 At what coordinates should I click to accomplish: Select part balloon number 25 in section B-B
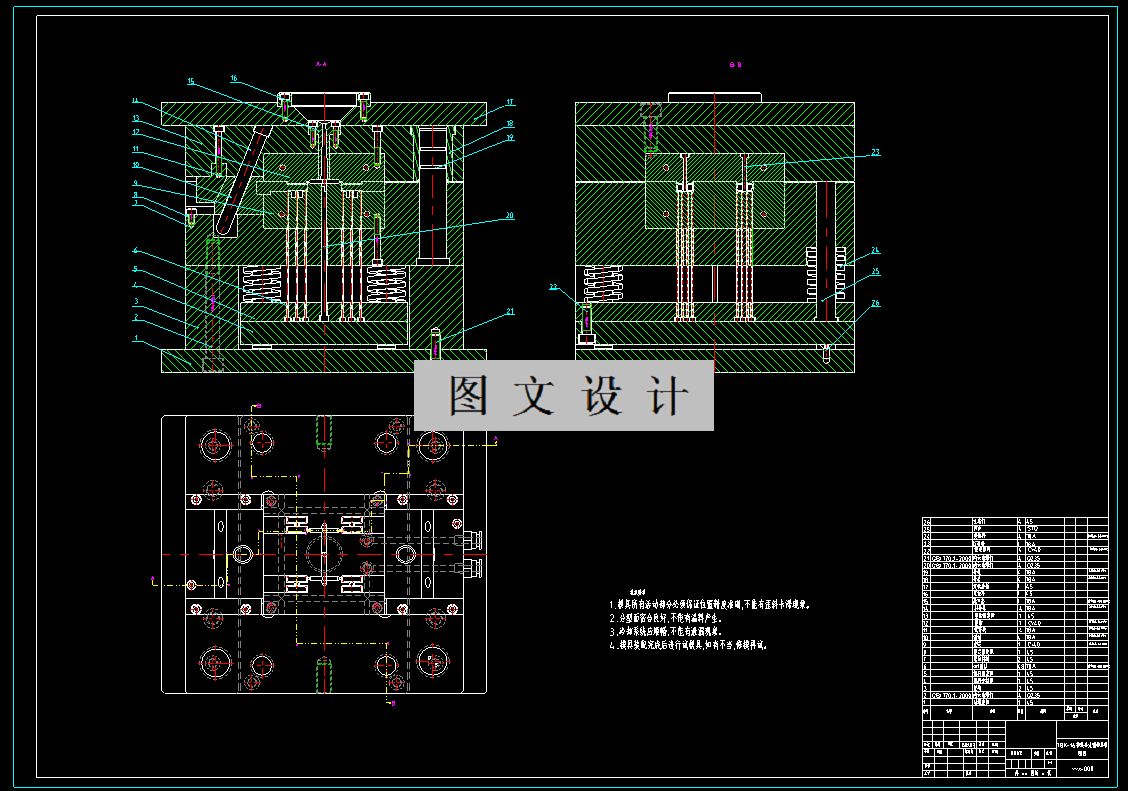tap(875, 271)
